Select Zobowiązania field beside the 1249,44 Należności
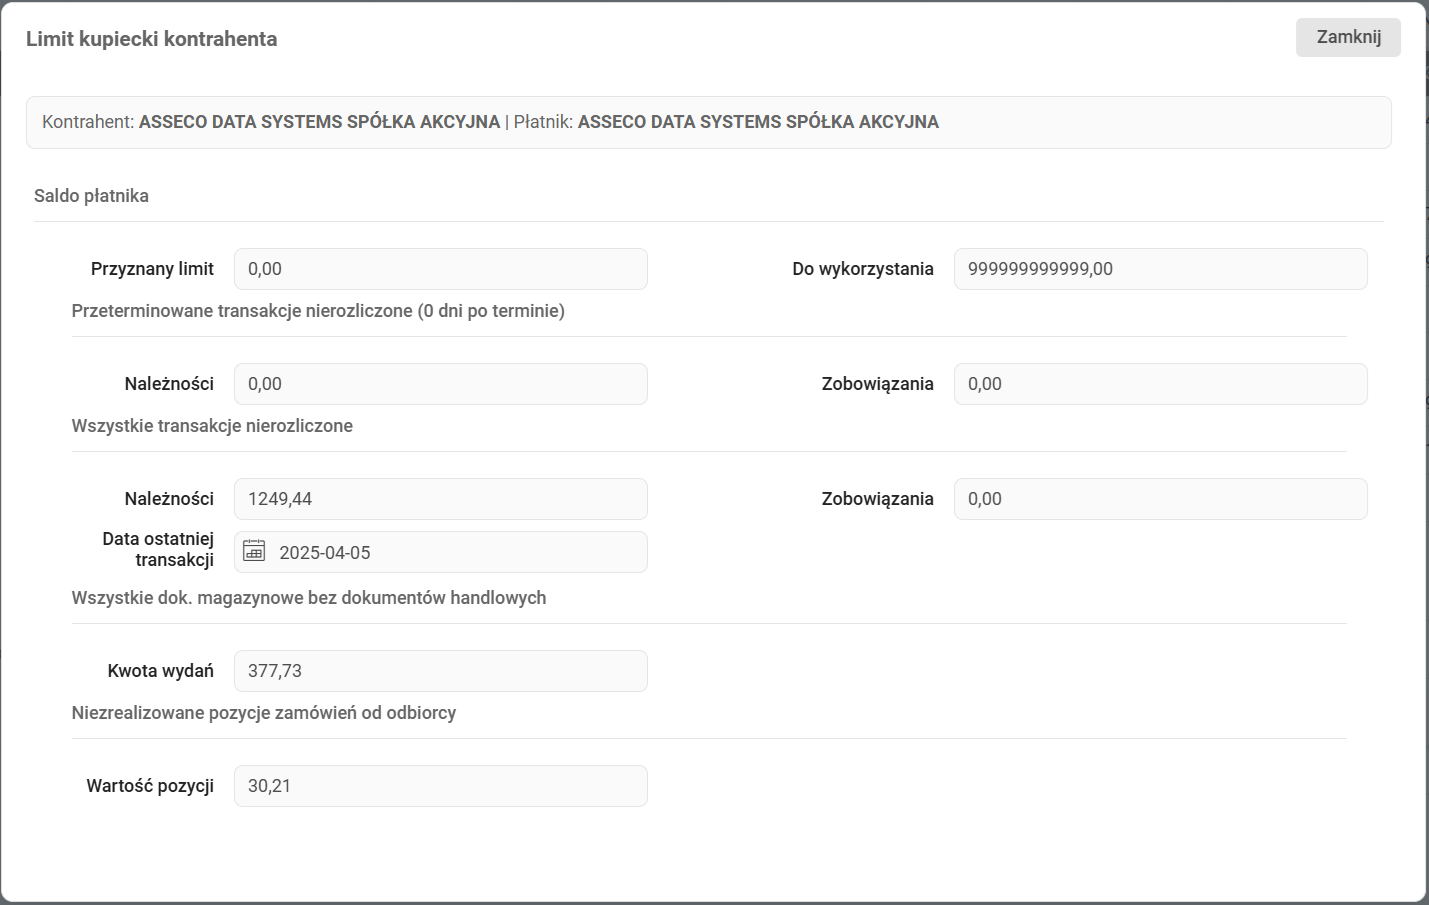Screen dimensions: 1429x905 (1160, 499)
